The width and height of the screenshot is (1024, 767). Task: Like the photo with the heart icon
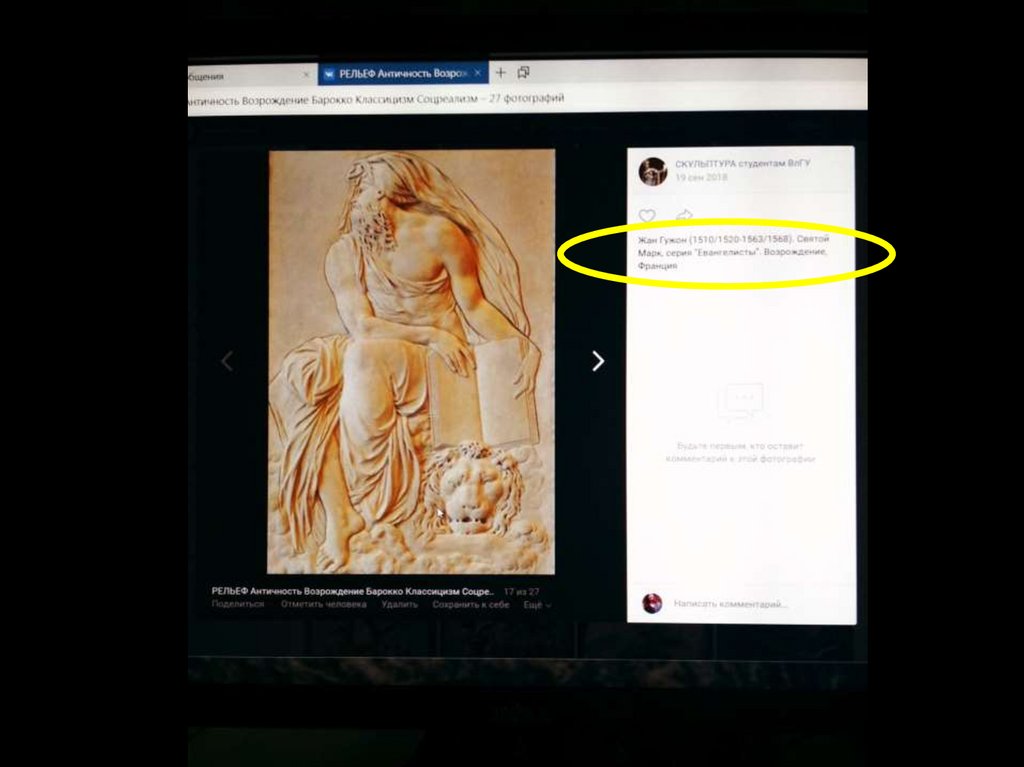click(647, 216)
